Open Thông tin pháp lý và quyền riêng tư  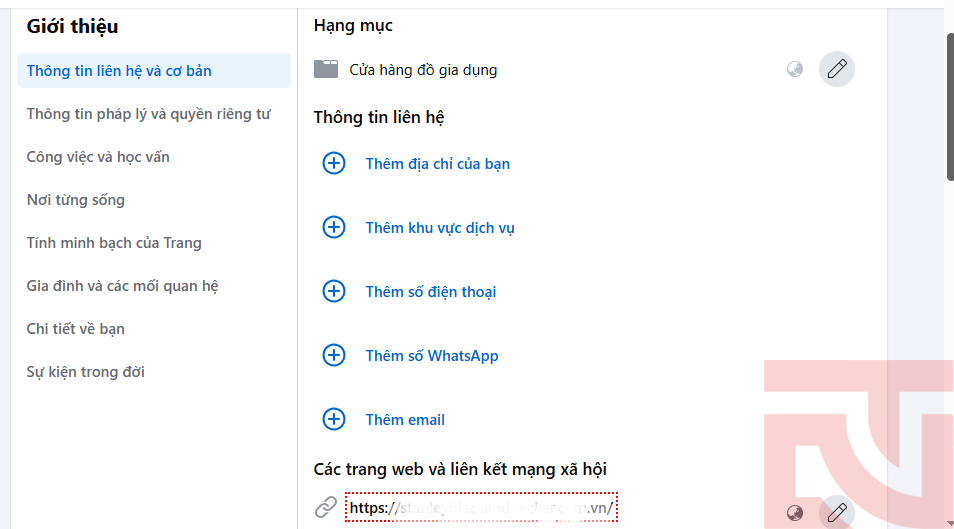point(148,114)
